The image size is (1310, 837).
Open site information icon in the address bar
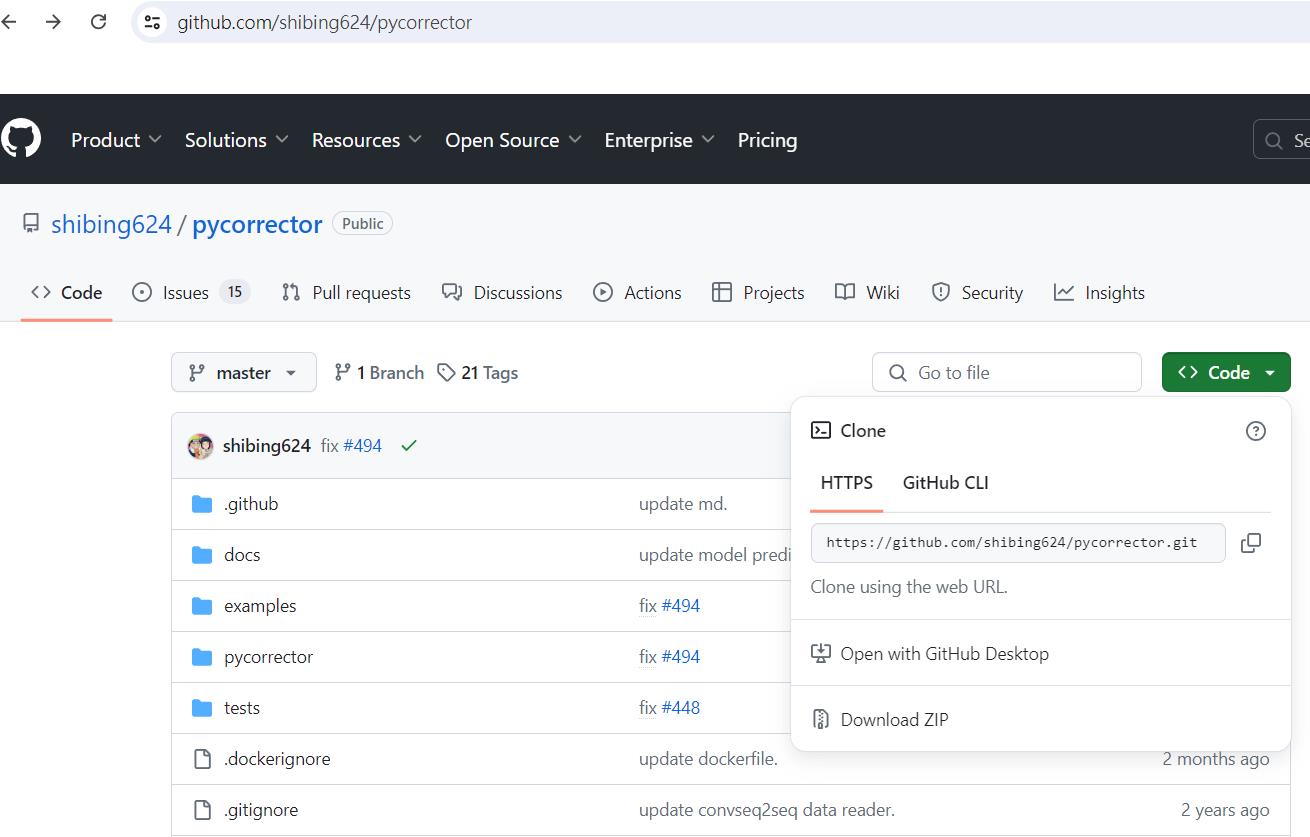click(x=152, y=21)
